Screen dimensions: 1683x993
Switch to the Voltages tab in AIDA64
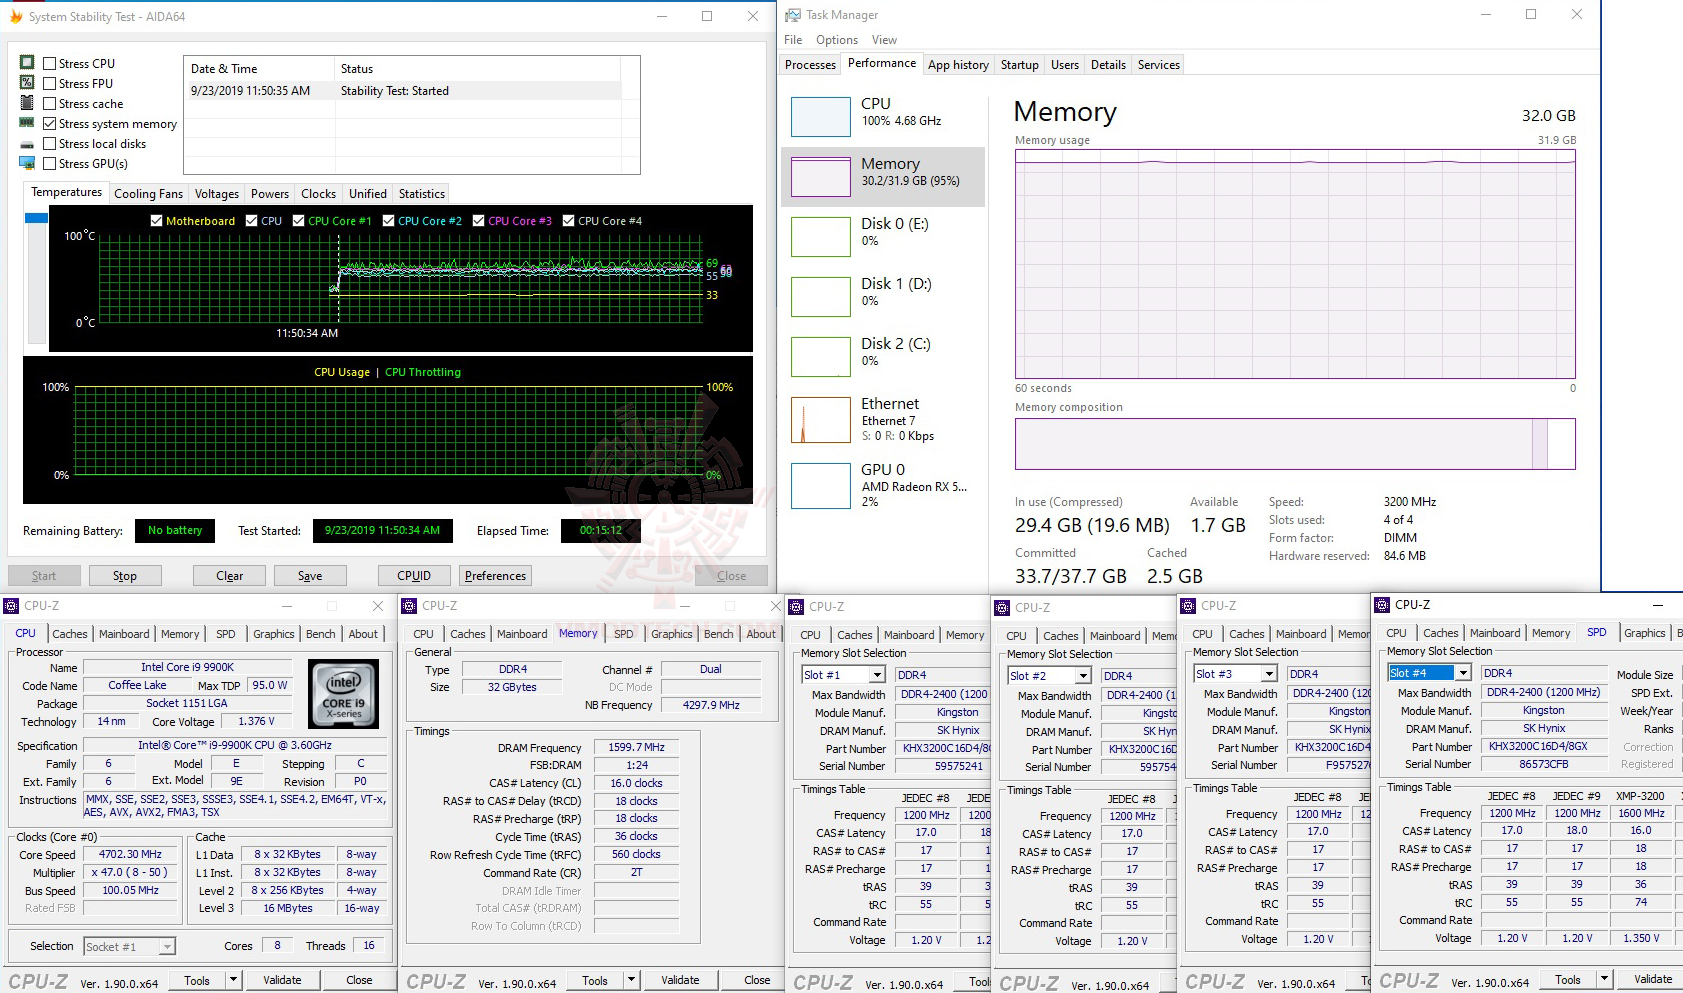click(x=216, y=193)
